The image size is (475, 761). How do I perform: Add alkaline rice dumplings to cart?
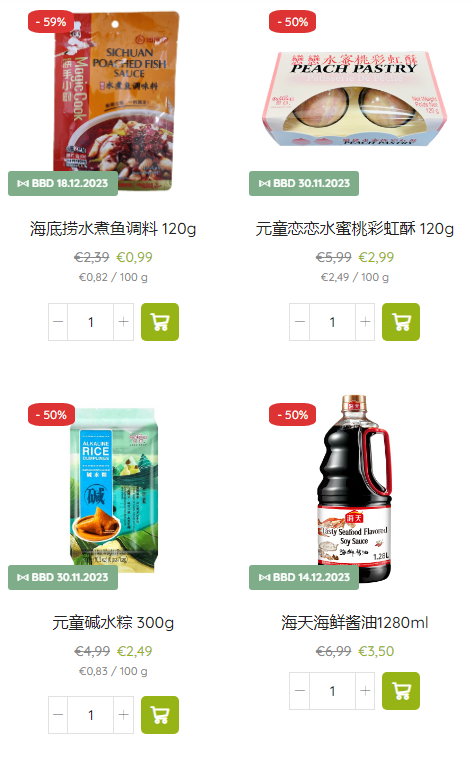160,715
